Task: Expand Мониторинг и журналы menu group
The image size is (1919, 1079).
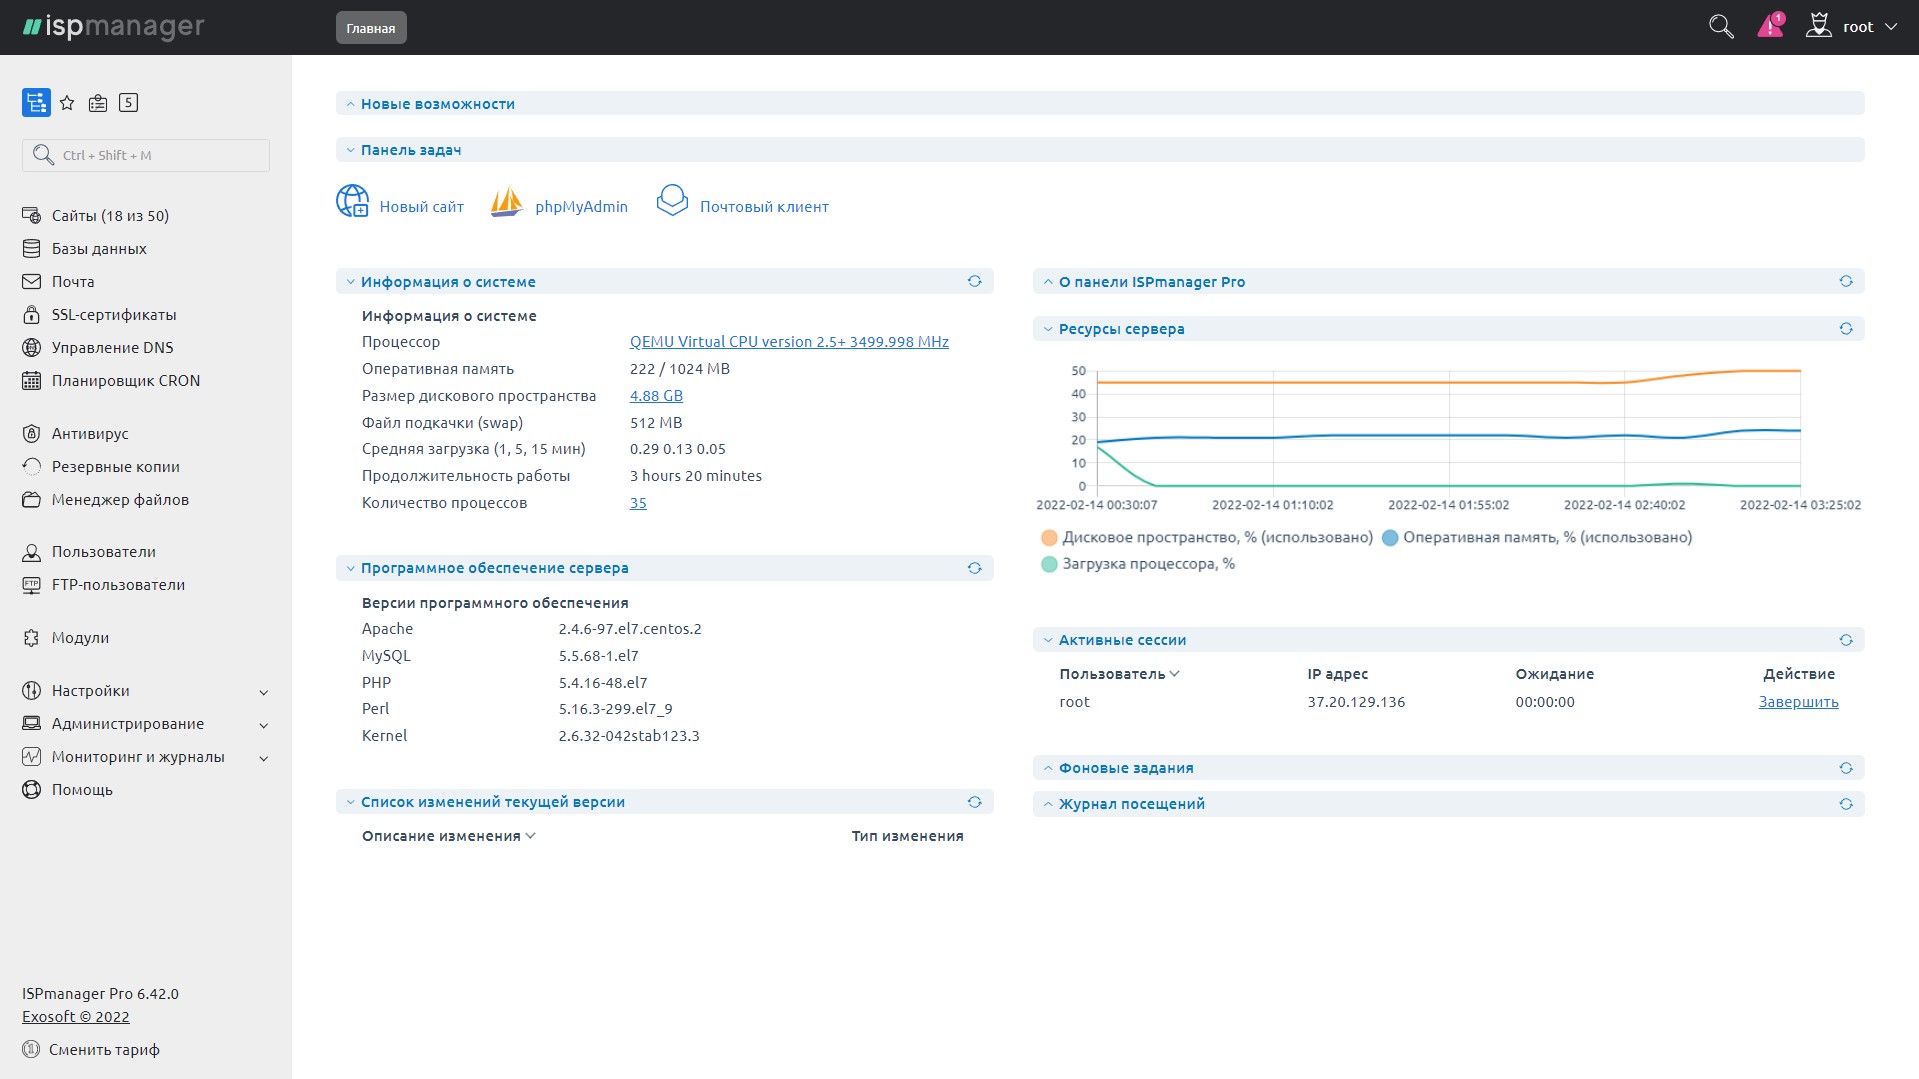Action: [x=145, y=757]
